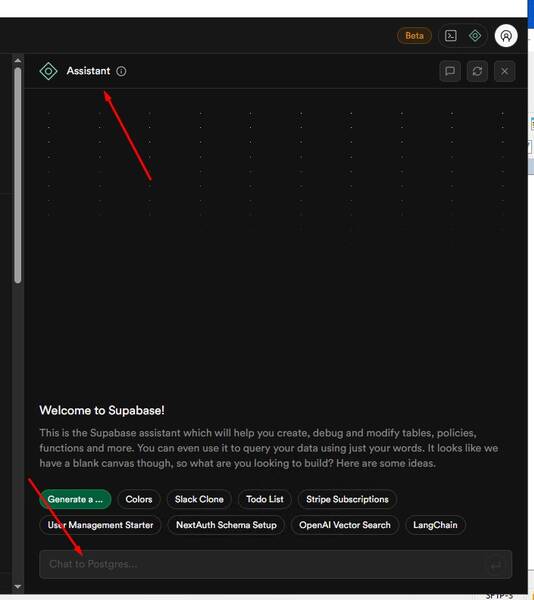Pick the Todo List suggestion
The height and width of the screenshot is (600, 534).
[265, 499]
